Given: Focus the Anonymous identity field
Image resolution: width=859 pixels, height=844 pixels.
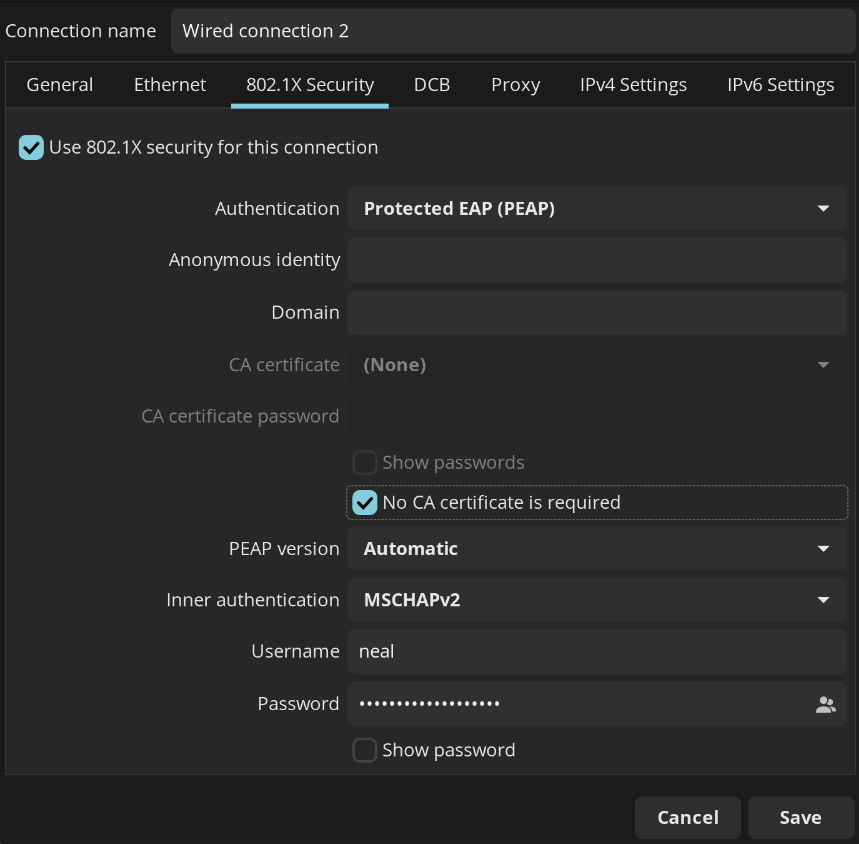Looking at the screenshot, I should 597,260.
